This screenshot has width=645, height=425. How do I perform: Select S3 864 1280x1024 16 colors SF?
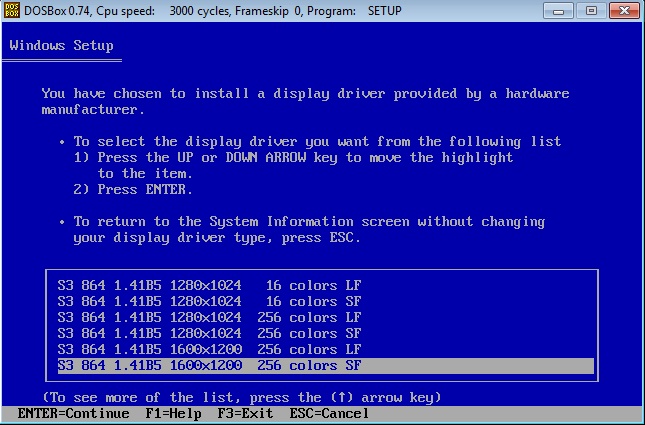(209, 302)
